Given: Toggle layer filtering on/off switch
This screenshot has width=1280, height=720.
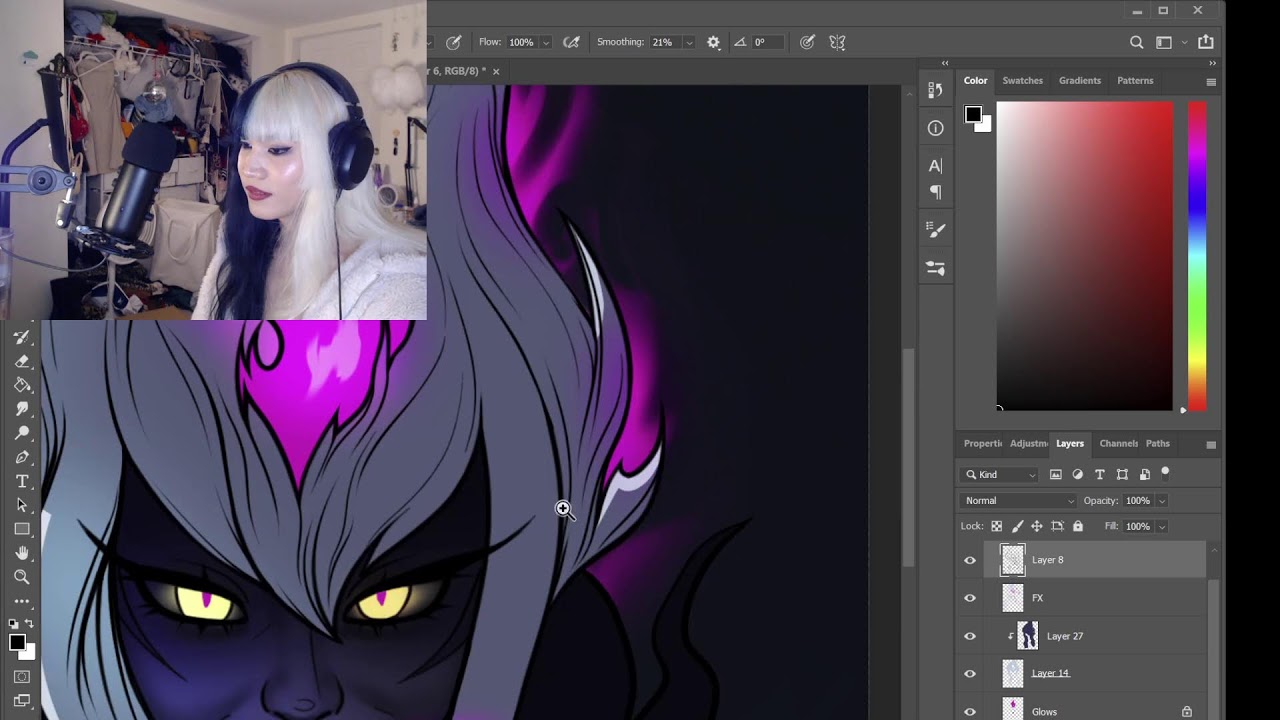Looking at the screenshot, I should [1165, 473].
